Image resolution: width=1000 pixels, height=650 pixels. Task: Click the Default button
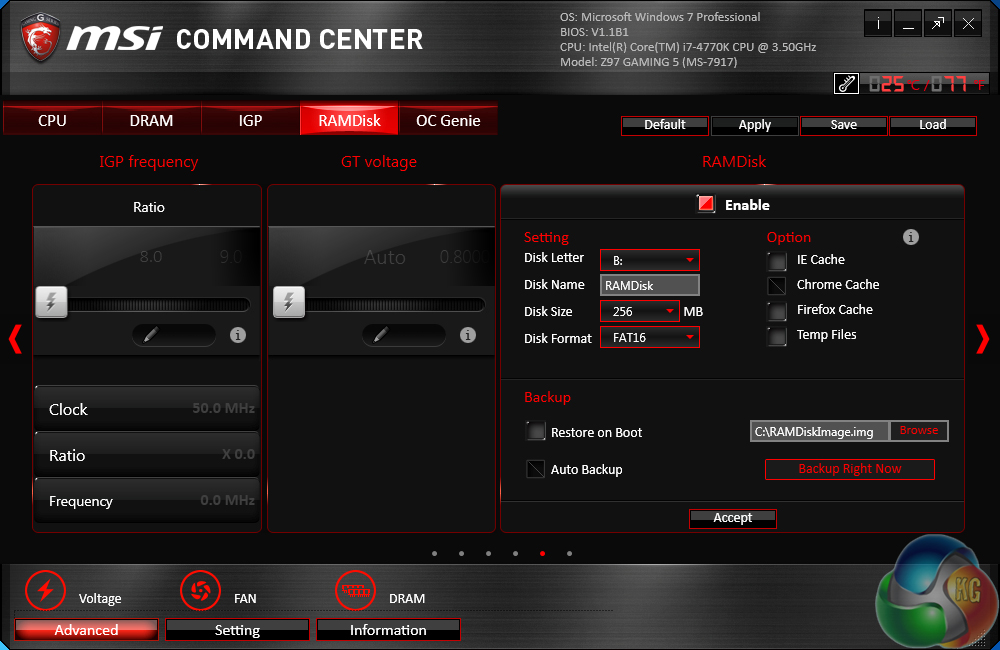[665, 125]
